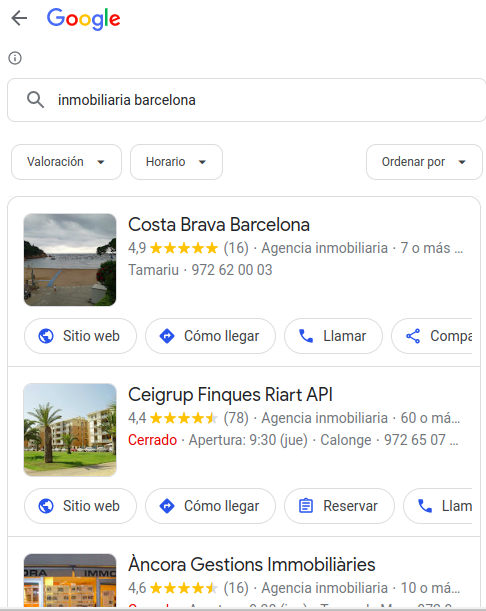Visit Sitio web for Costa Brava Barcelona
Screen dimensions: 486x611
coord(80,336)
